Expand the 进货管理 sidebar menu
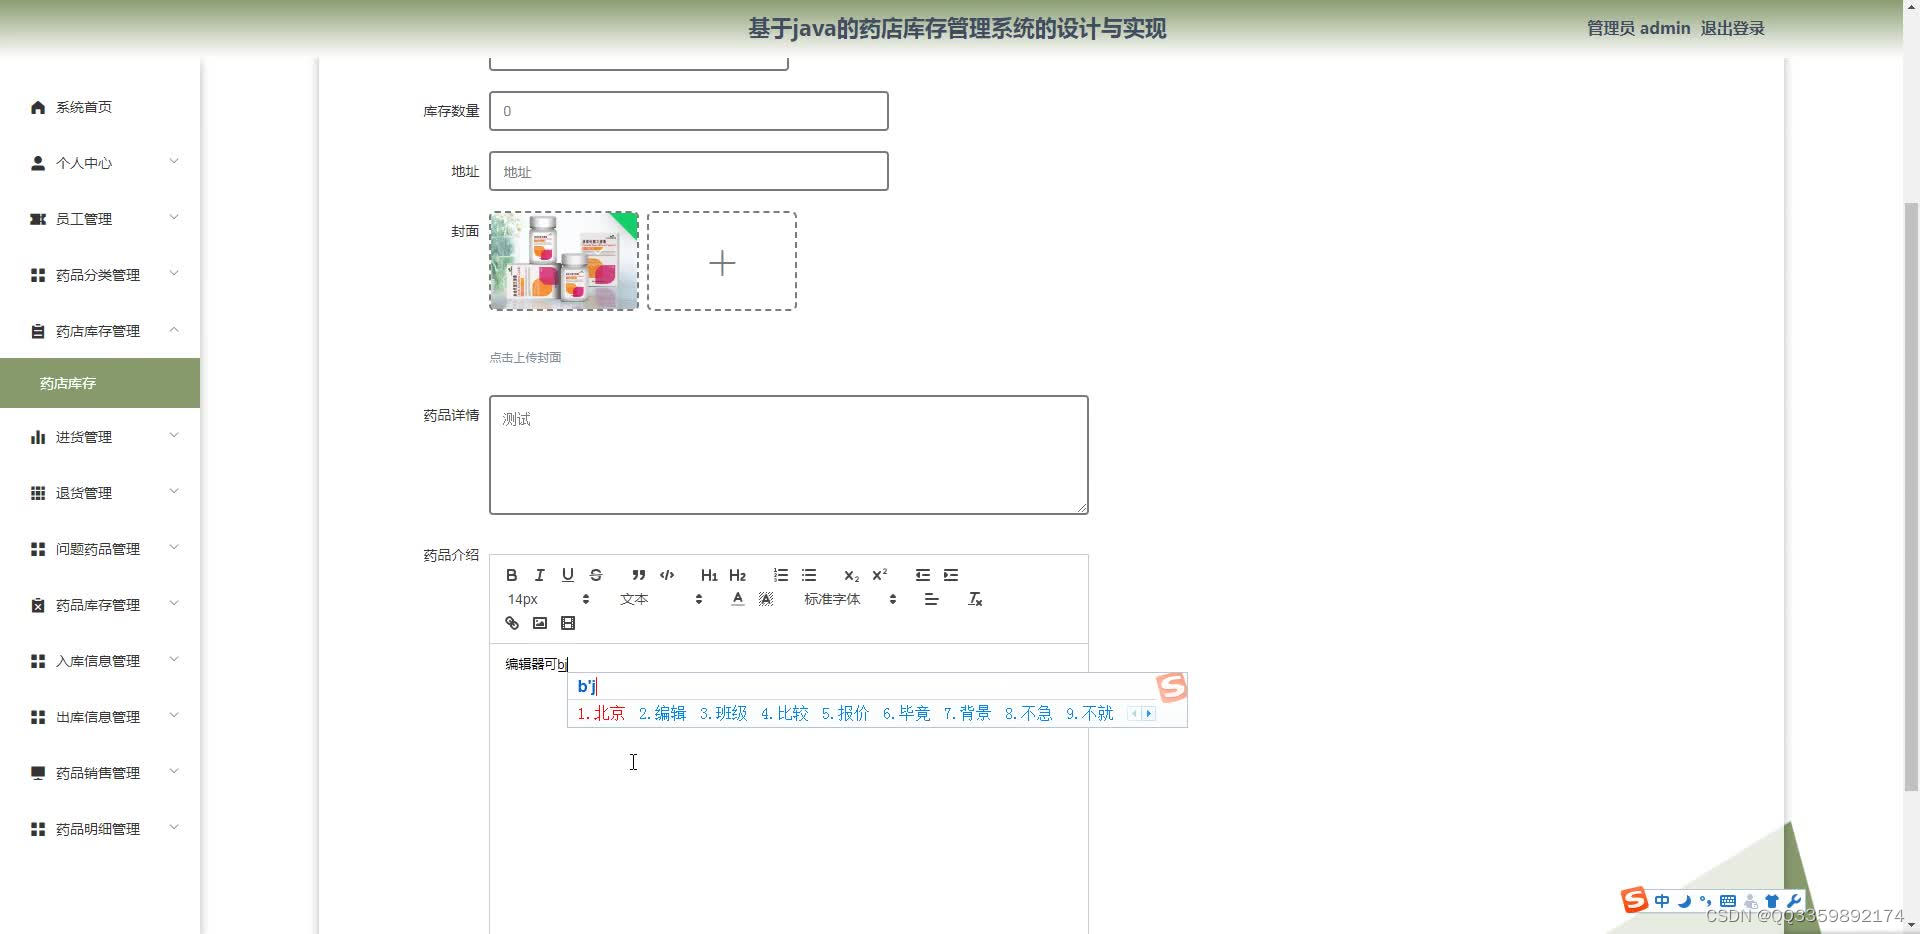The image size is (1920, 934). [100, 437]
